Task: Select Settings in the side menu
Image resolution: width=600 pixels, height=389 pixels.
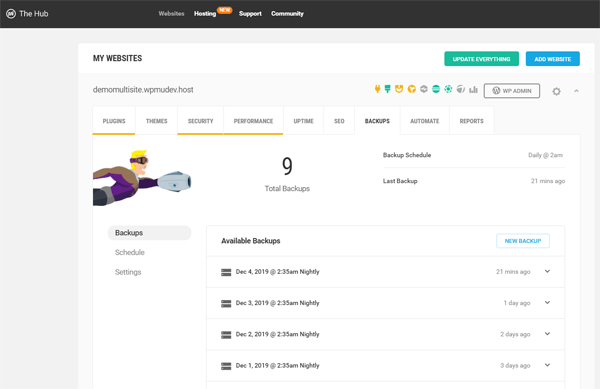Action: click(x=128, y=272)
